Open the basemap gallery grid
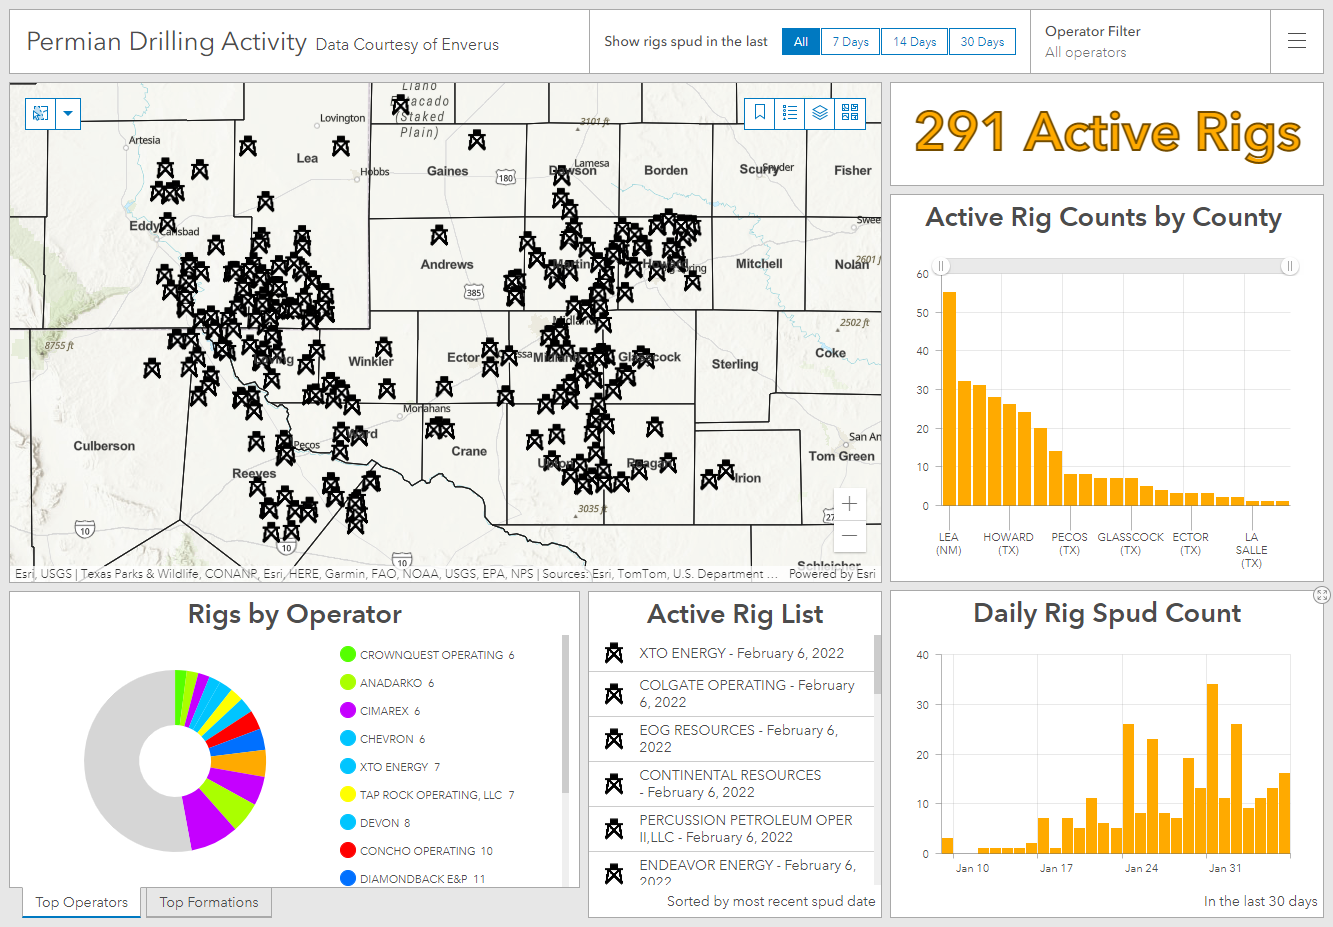Screen dimensions: 1333x927 [850, 113]
